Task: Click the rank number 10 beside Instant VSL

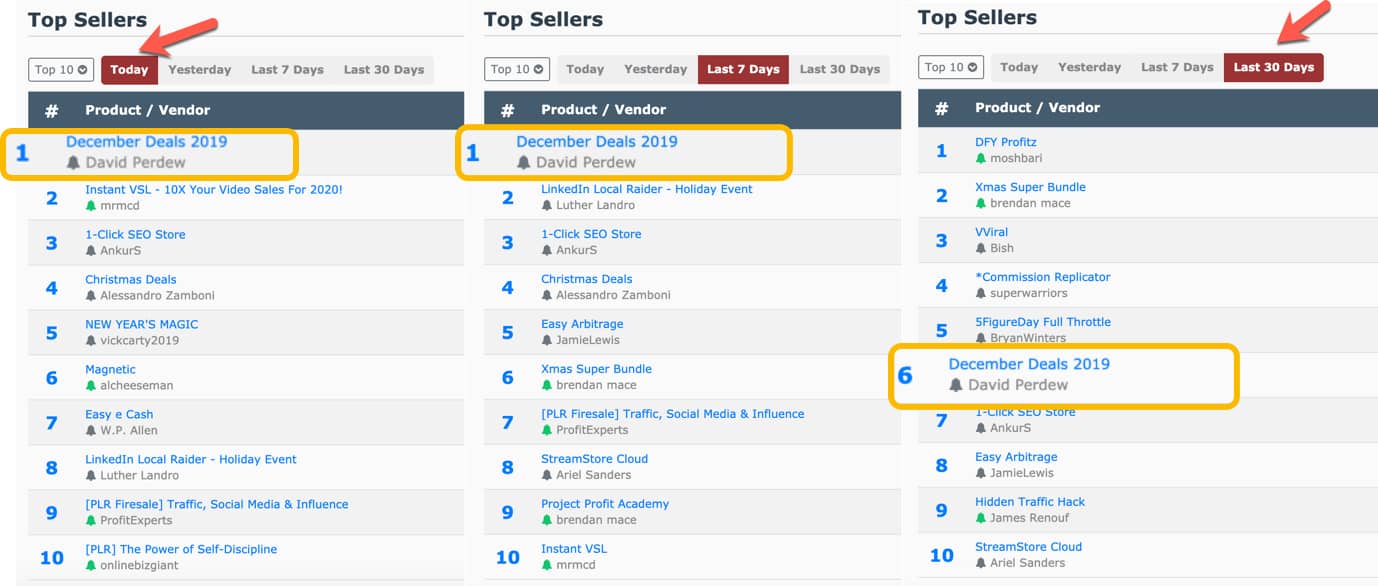Action: click(507, 557)
